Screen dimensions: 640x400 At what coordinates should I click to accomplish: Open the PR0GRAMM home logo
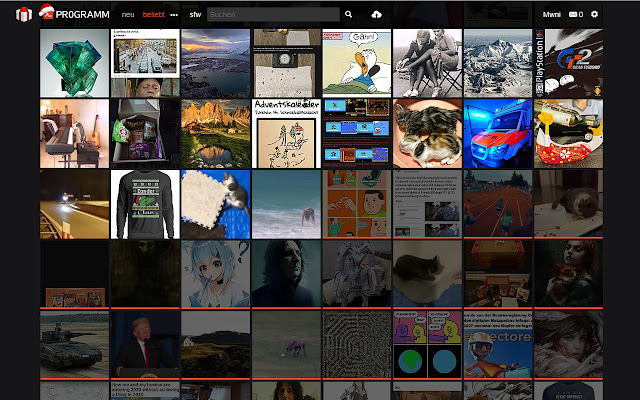click(74, 13)
